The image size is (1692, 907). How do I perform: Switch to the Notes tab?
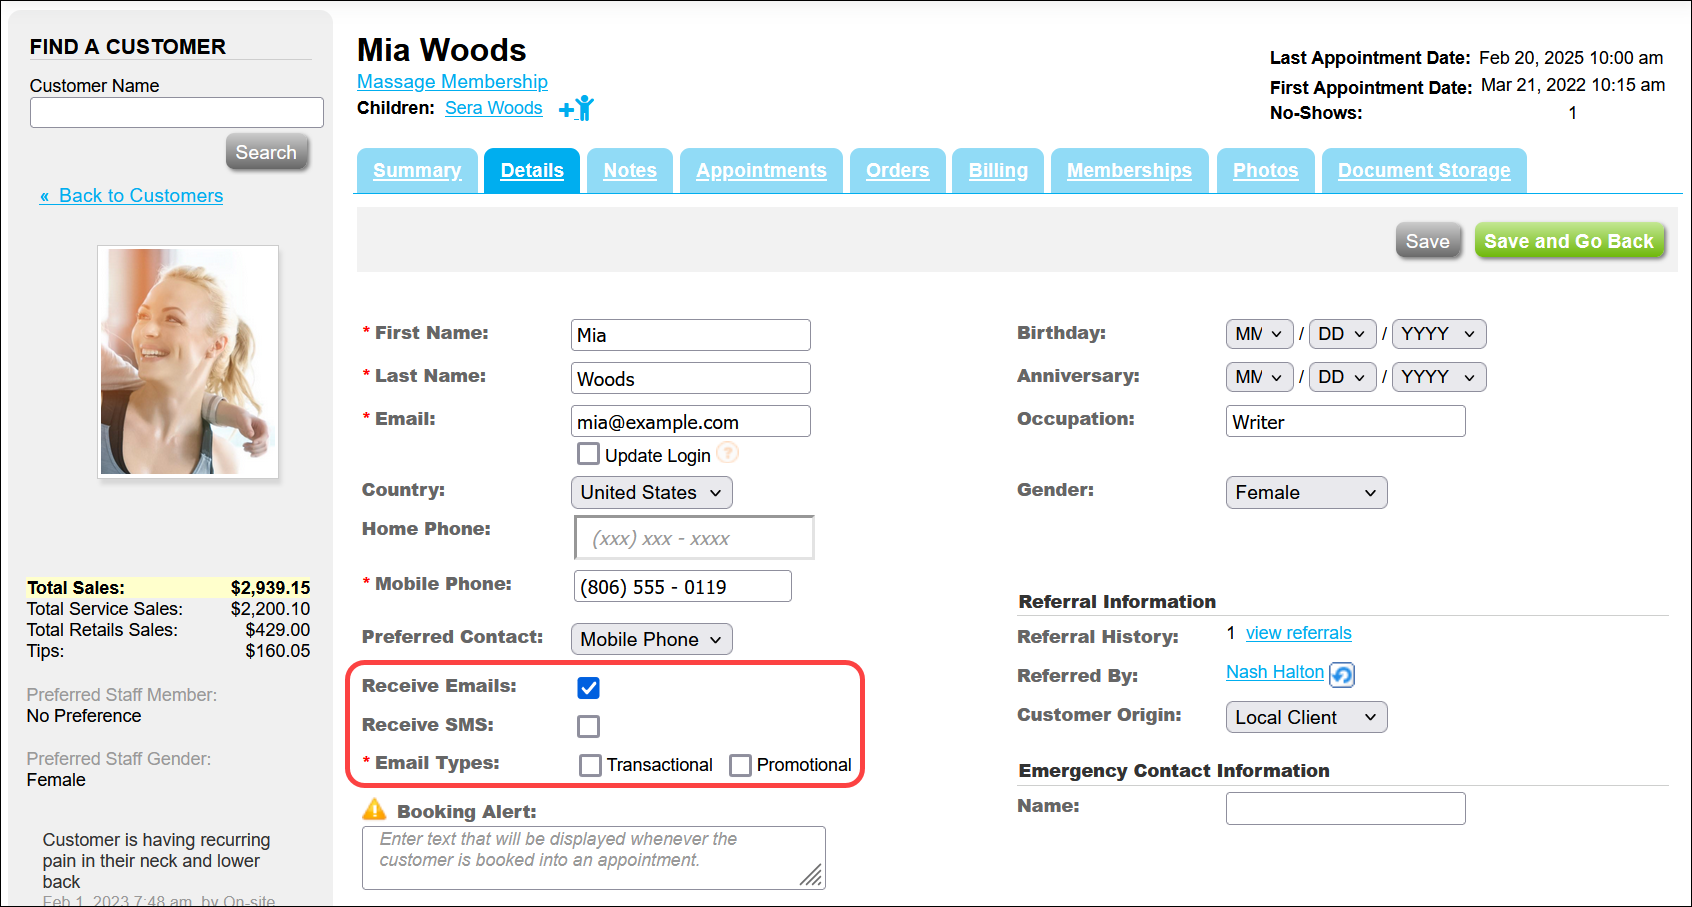[x=629, y=170]
